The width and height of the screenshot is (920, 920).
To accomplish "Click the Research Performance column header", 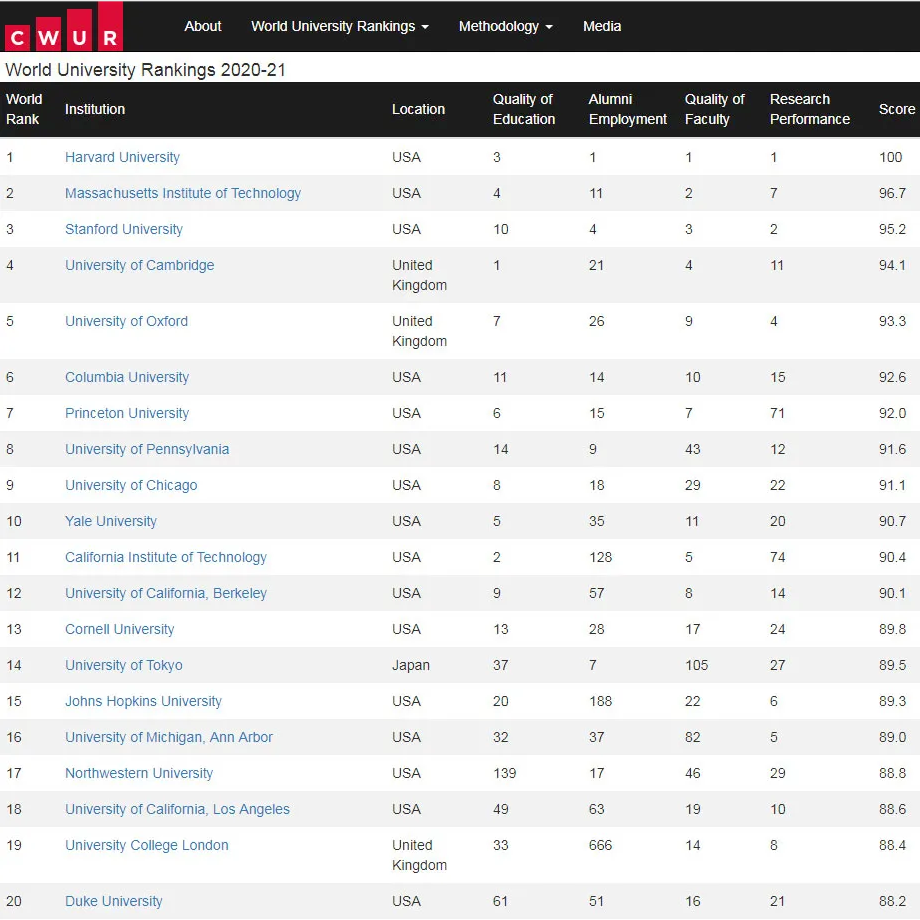I will coord(809,109).
